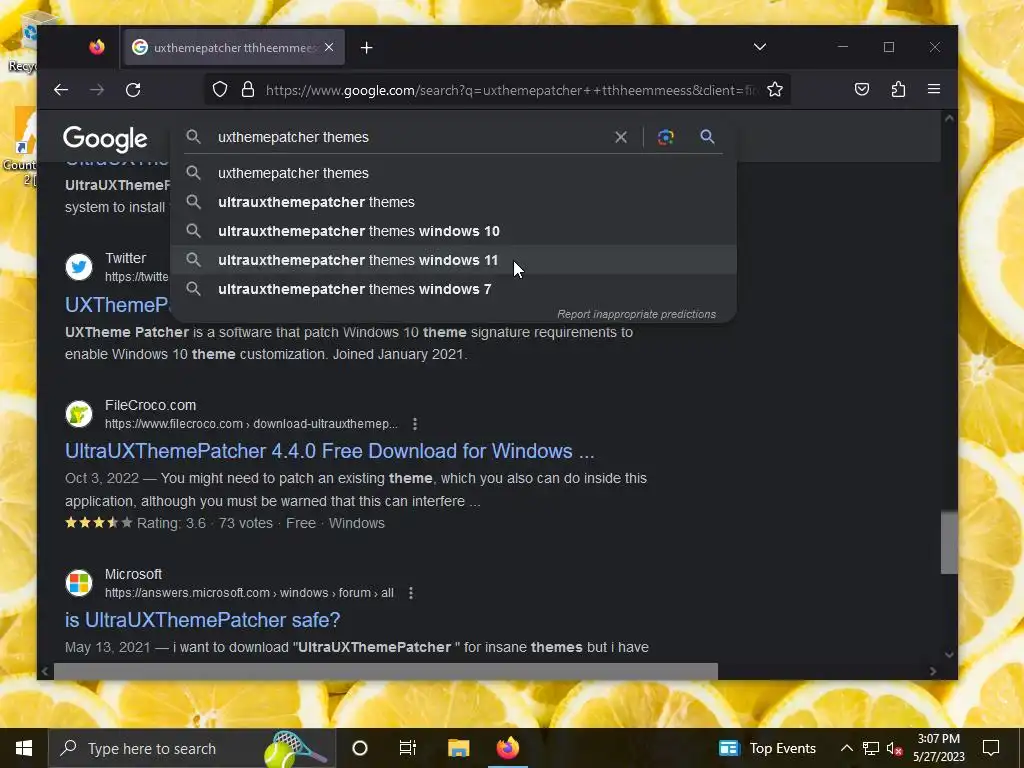Image resolution: width=1024 pixels, height=768 pixels.
Task: Click the pinned Firefox tab icon
Action: [x=97, y=47]
